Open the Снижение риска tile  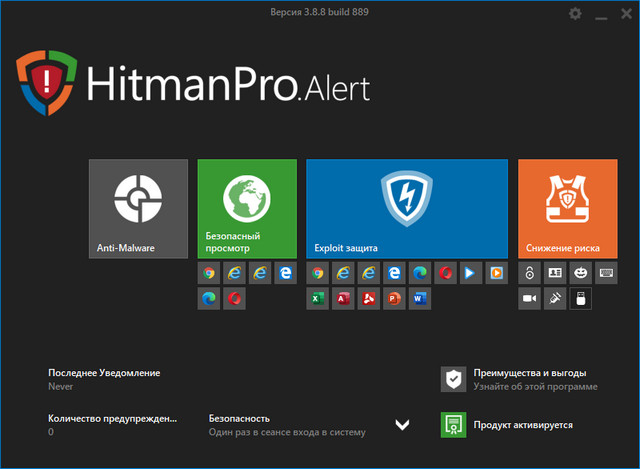pos(567,208)
